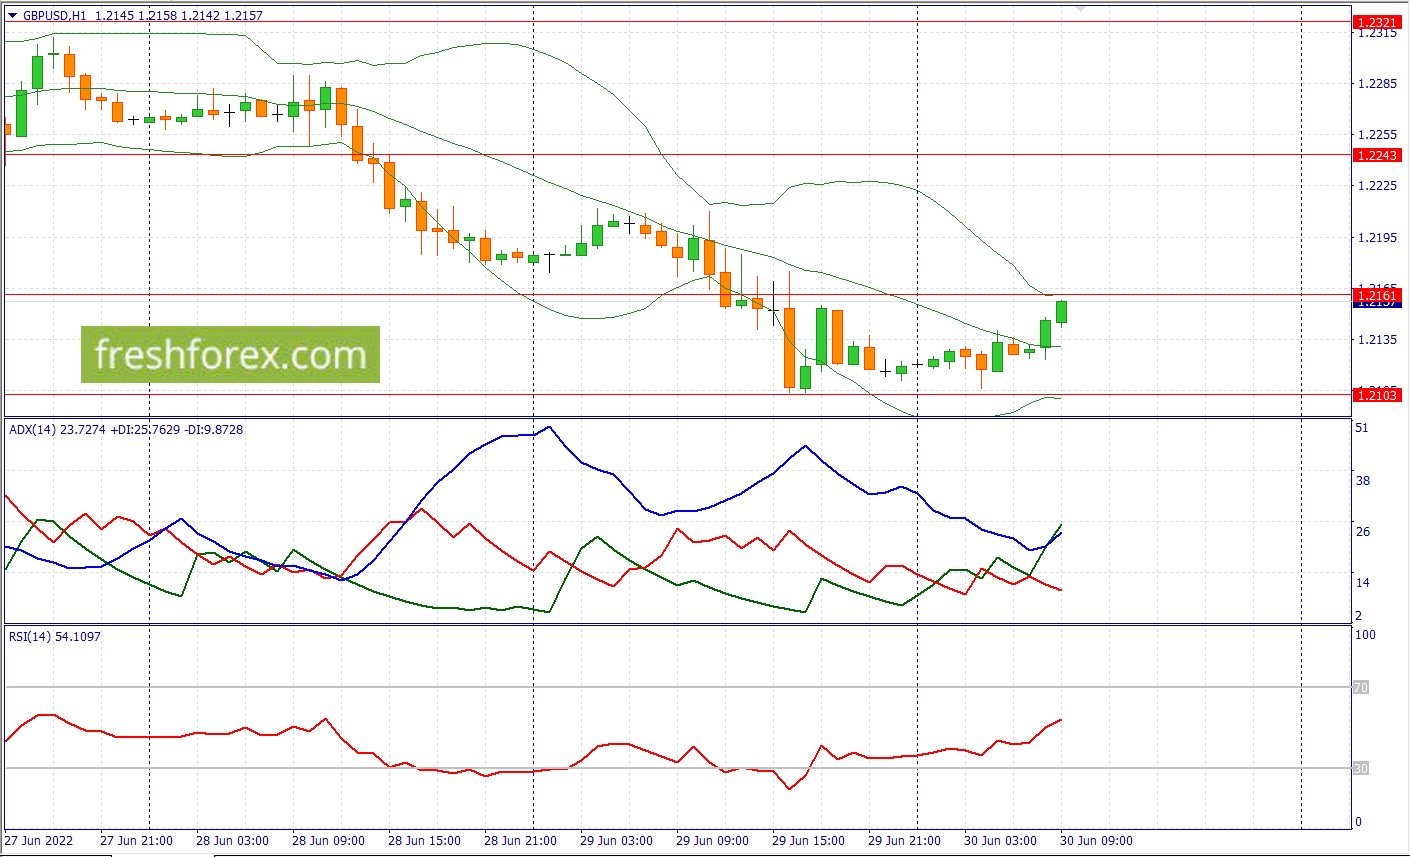Select the 1.2243 red price level label
The width and height of the screenshot is (1410, 857).
[x=1377, y=155]
